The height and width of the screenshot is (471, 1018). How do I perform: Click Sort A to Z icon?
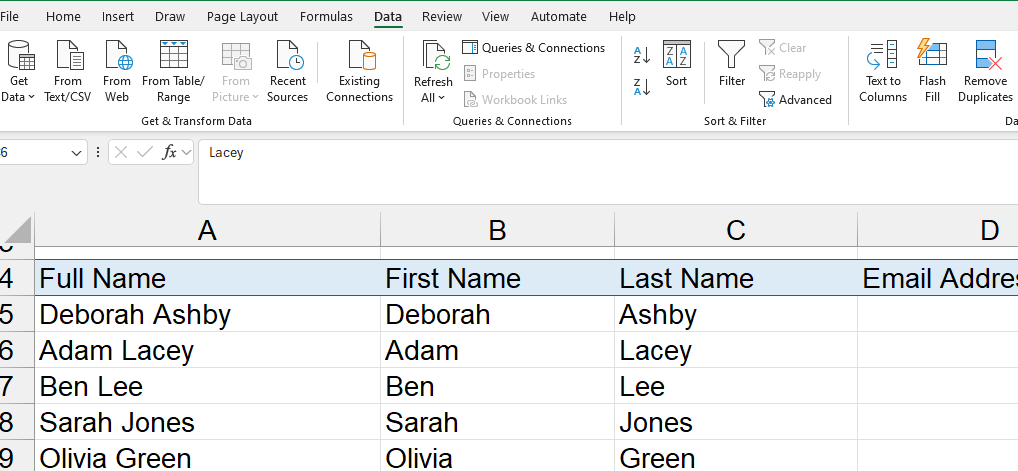642,56
